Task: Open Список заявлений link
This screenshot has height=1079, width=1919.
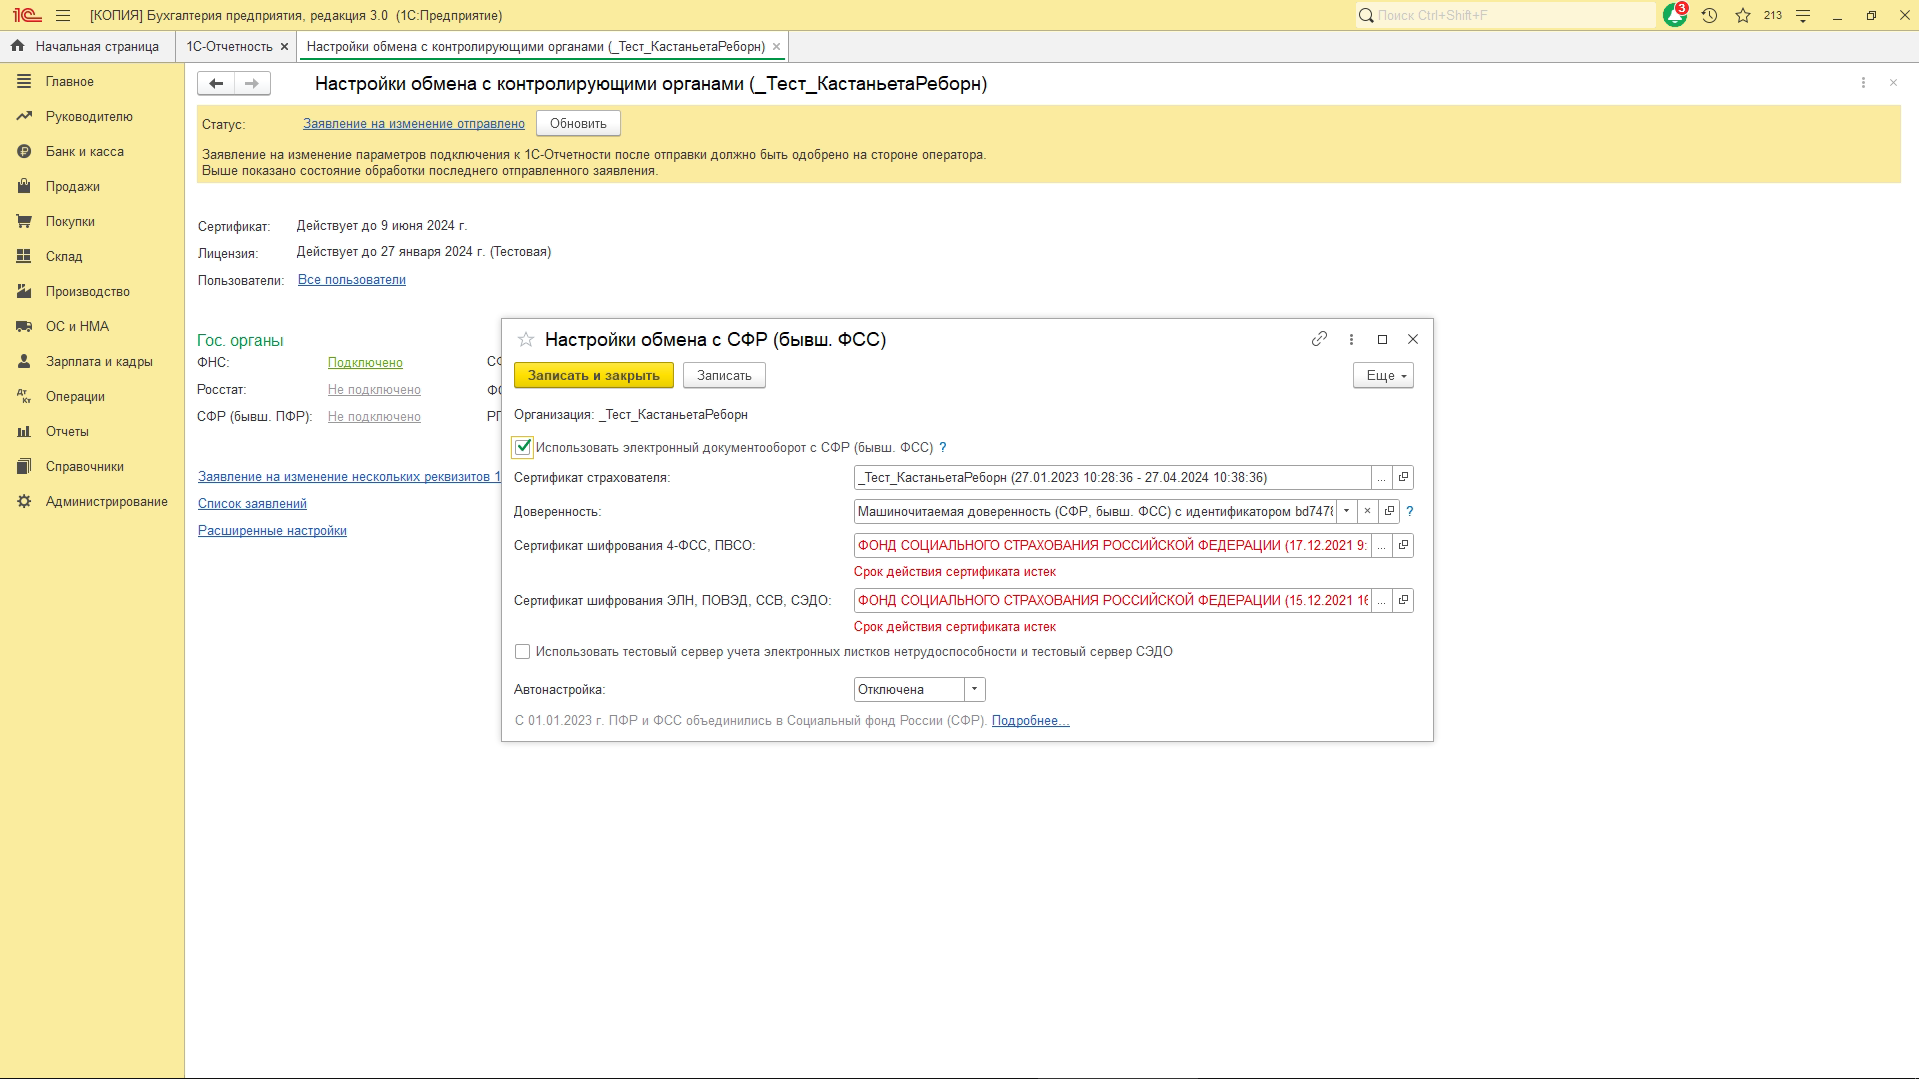Action: pyautogui.click(x=252, y=504)
